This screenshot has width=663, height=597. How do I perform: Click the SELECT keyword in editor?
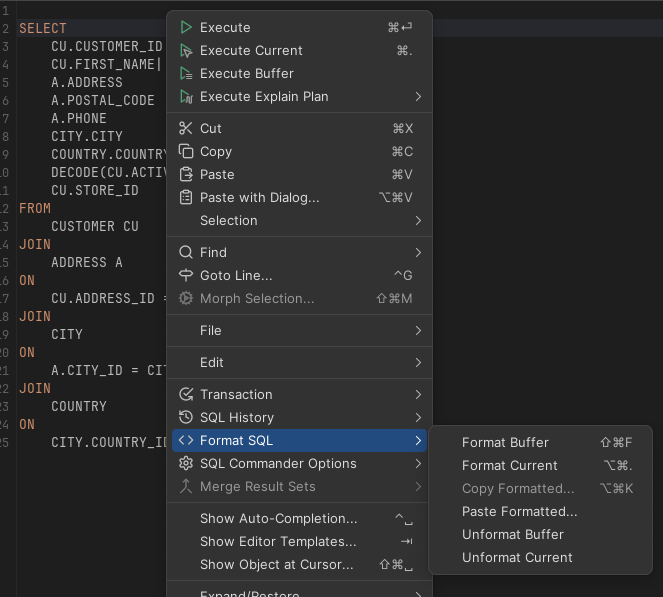click(43, 28)
